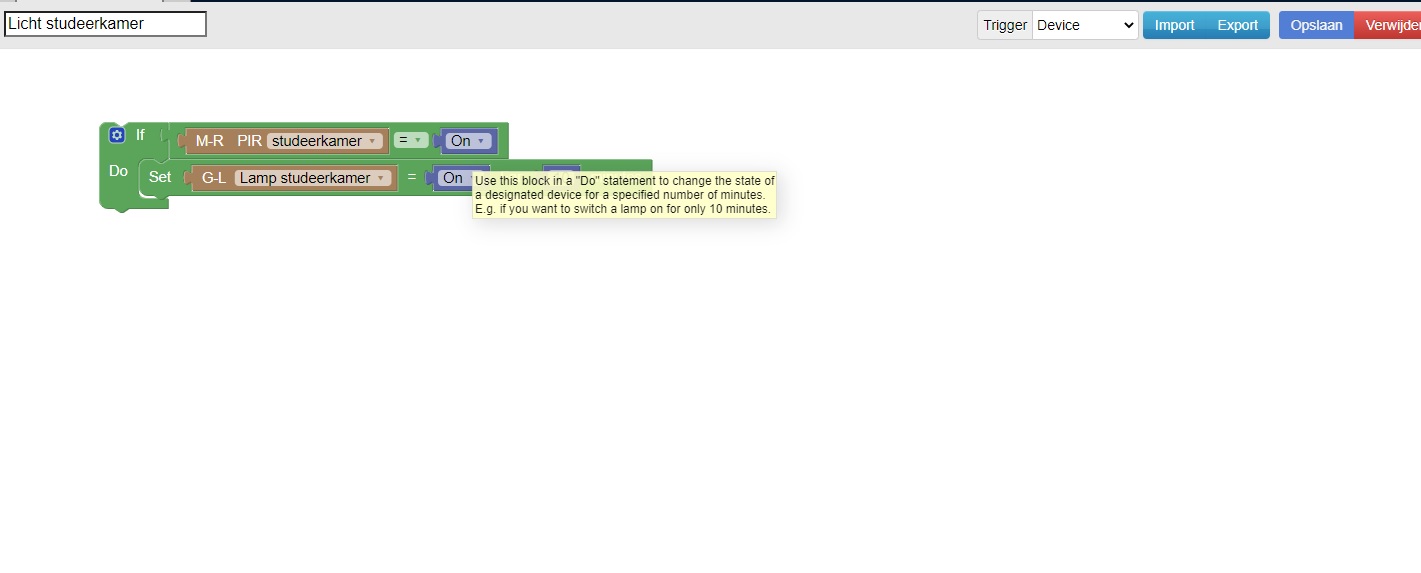Click the Trigger label
Viewport: 1421px width, 573px height.
click(x=1005, y=25)
